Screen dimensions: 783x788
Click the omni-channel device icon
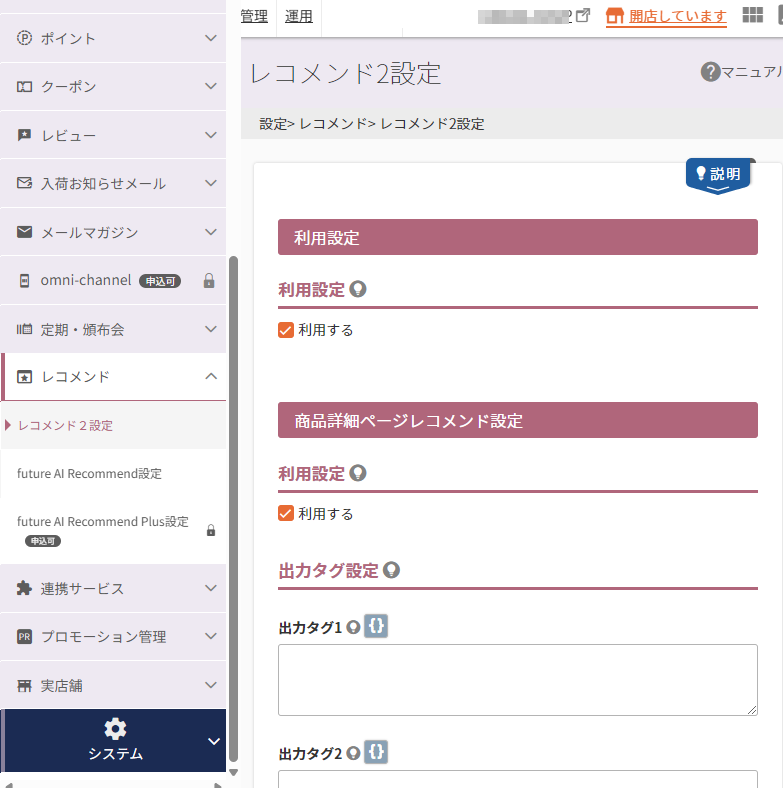coord(24,280)
